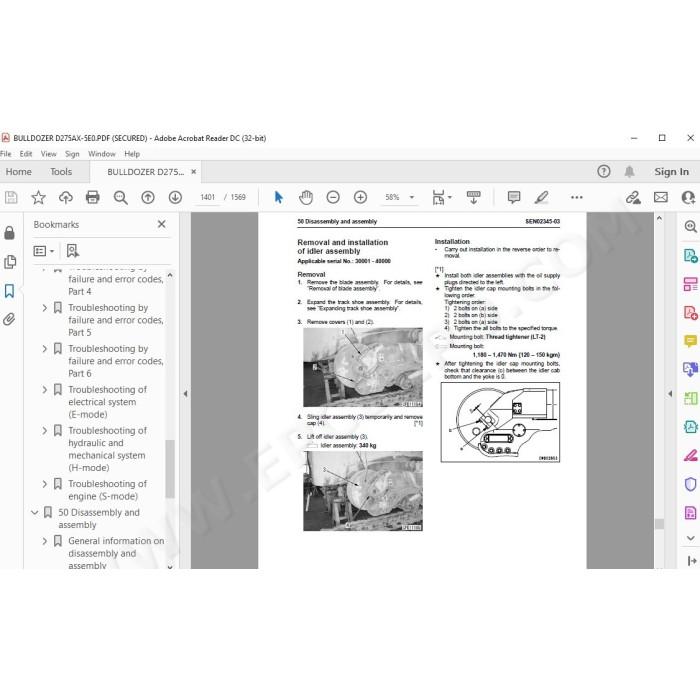Click the Sign In button

[x=671, y=172]
